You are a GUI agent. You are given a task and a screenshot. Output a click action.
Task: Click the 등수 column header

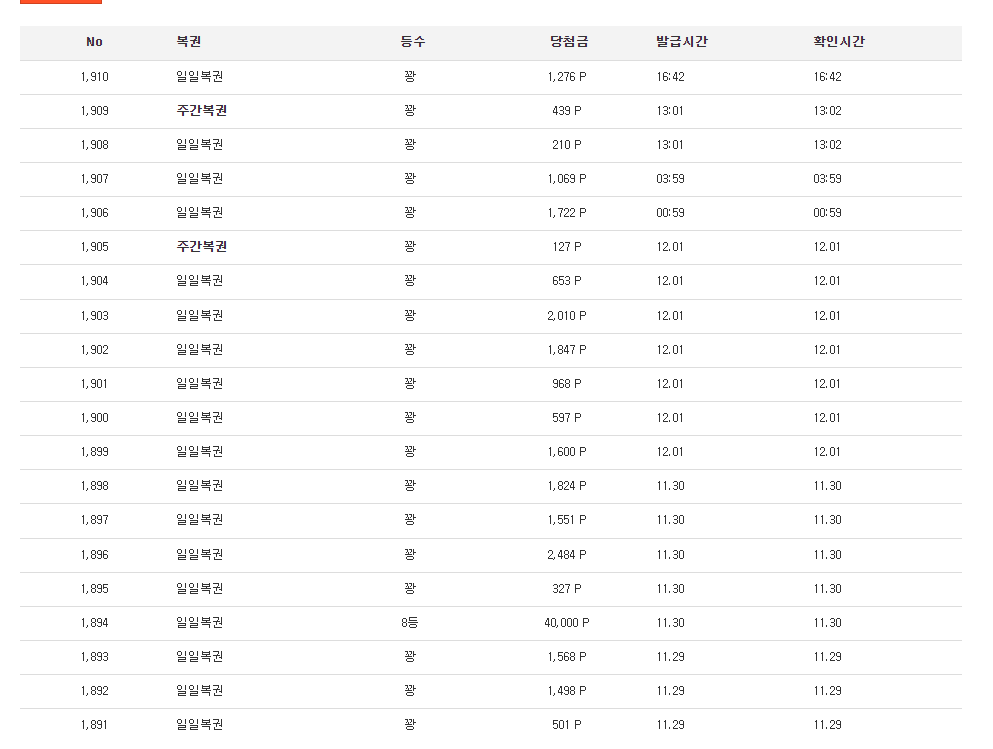point(413,42)
